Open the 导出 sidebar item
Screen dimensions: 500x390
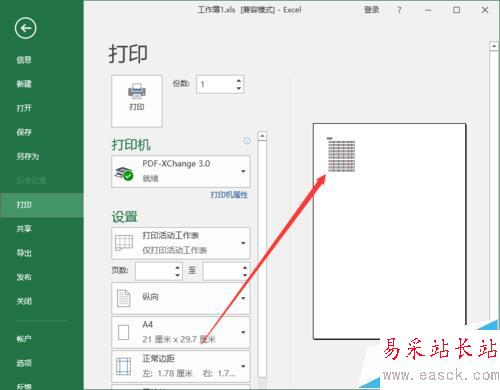tap(24, 253)
